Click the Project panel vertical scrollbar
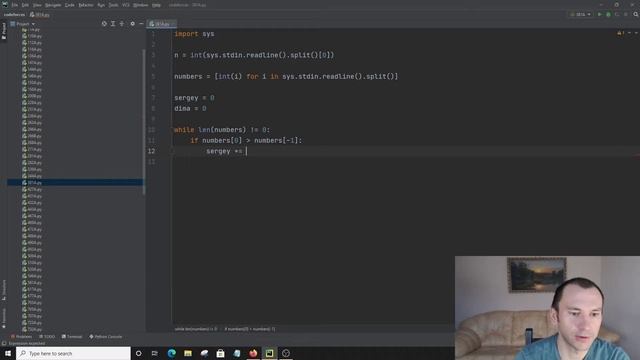640x360 pixels. click(x=144, y=122)
